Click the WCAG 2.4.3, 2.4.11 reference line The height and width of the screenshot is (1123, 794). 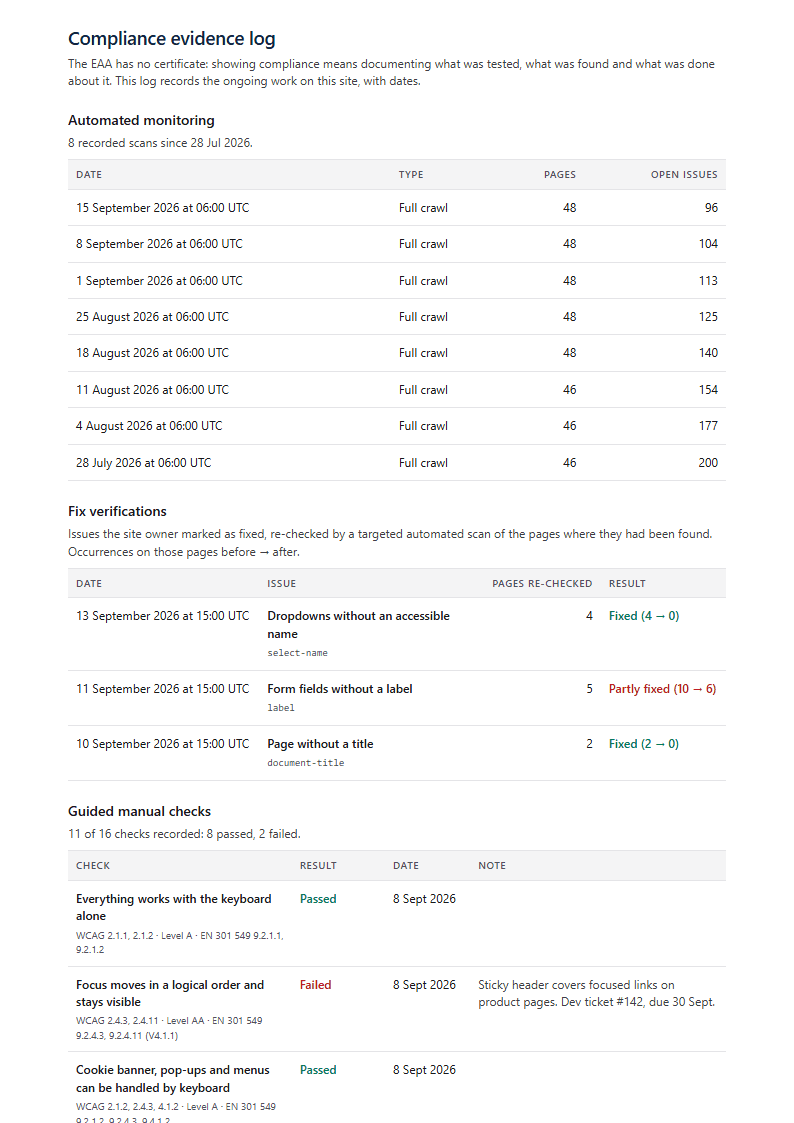point(169,1028)
